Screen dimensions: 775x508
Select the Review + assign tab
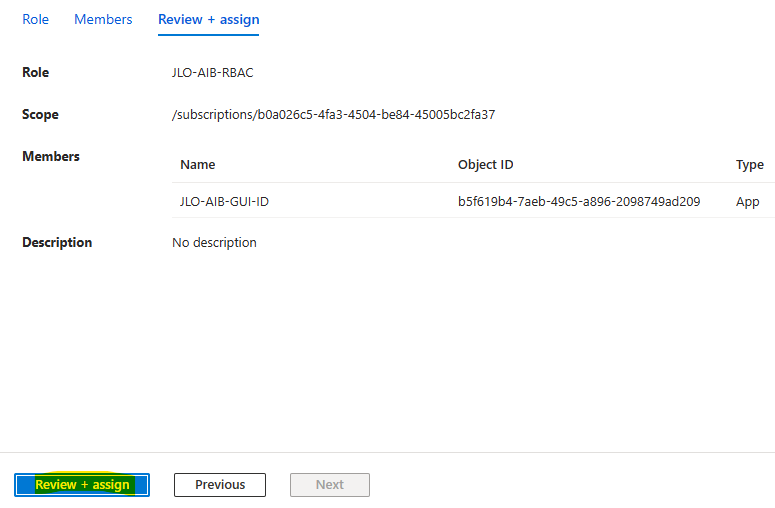pos(209,19)
